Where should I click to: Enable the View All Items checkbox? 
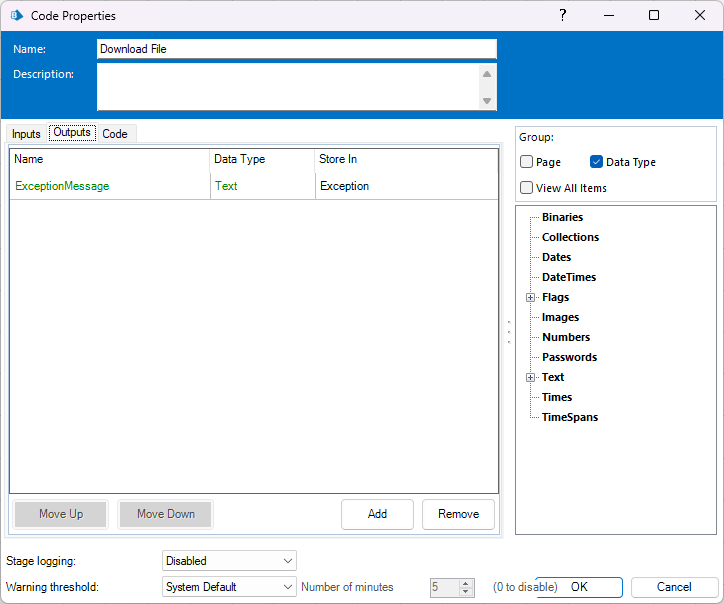point(527,187)
